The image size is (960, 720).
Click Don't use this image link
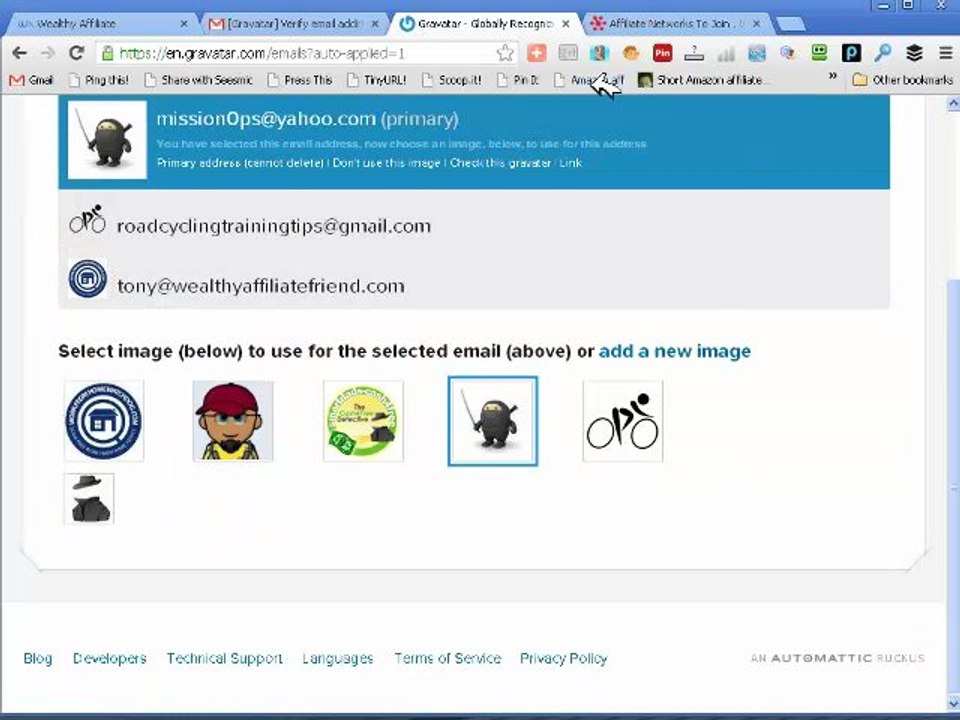[386, 163]
